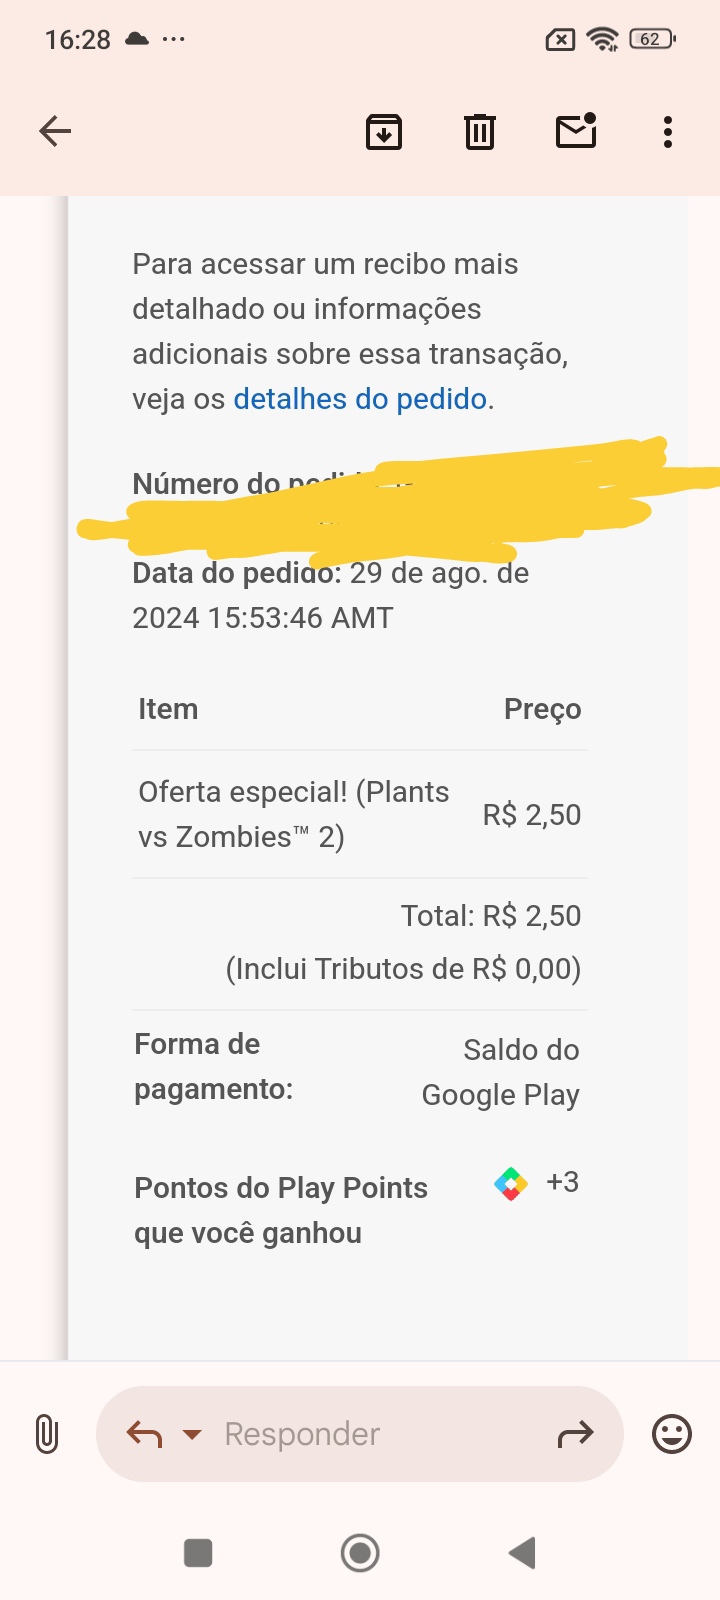The width and height of the screenshot is (720, 1600).
Task: Tap the forward arrow icon
Action: pyautogui.click(x=575, y=1435)
